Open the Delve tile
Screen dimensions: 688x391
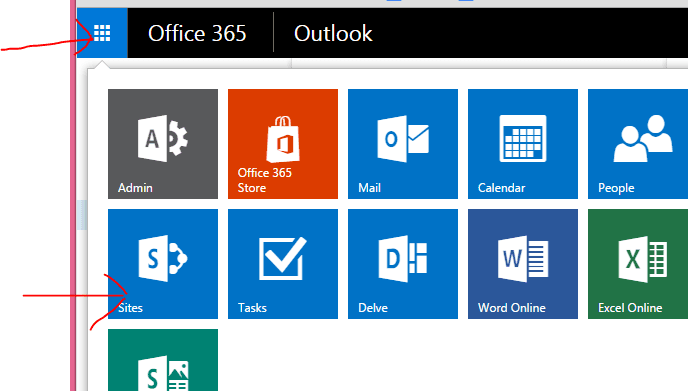(x=403, y=264)
